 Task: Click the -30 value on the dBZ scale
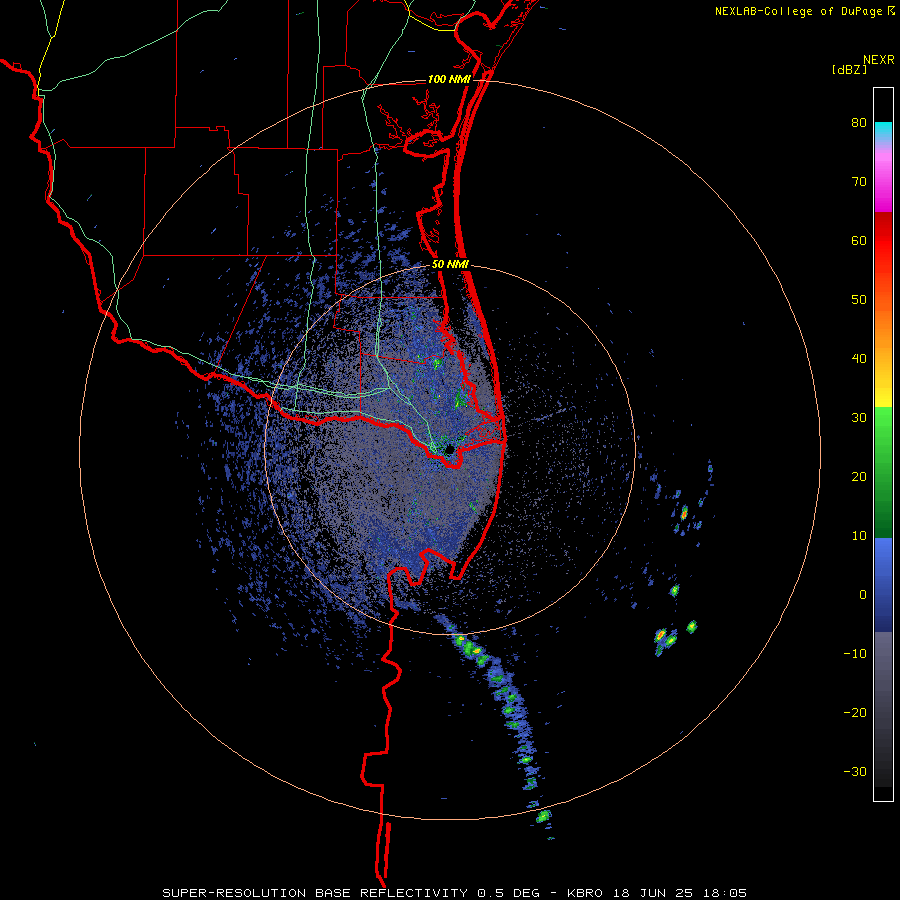pos(855,771)
